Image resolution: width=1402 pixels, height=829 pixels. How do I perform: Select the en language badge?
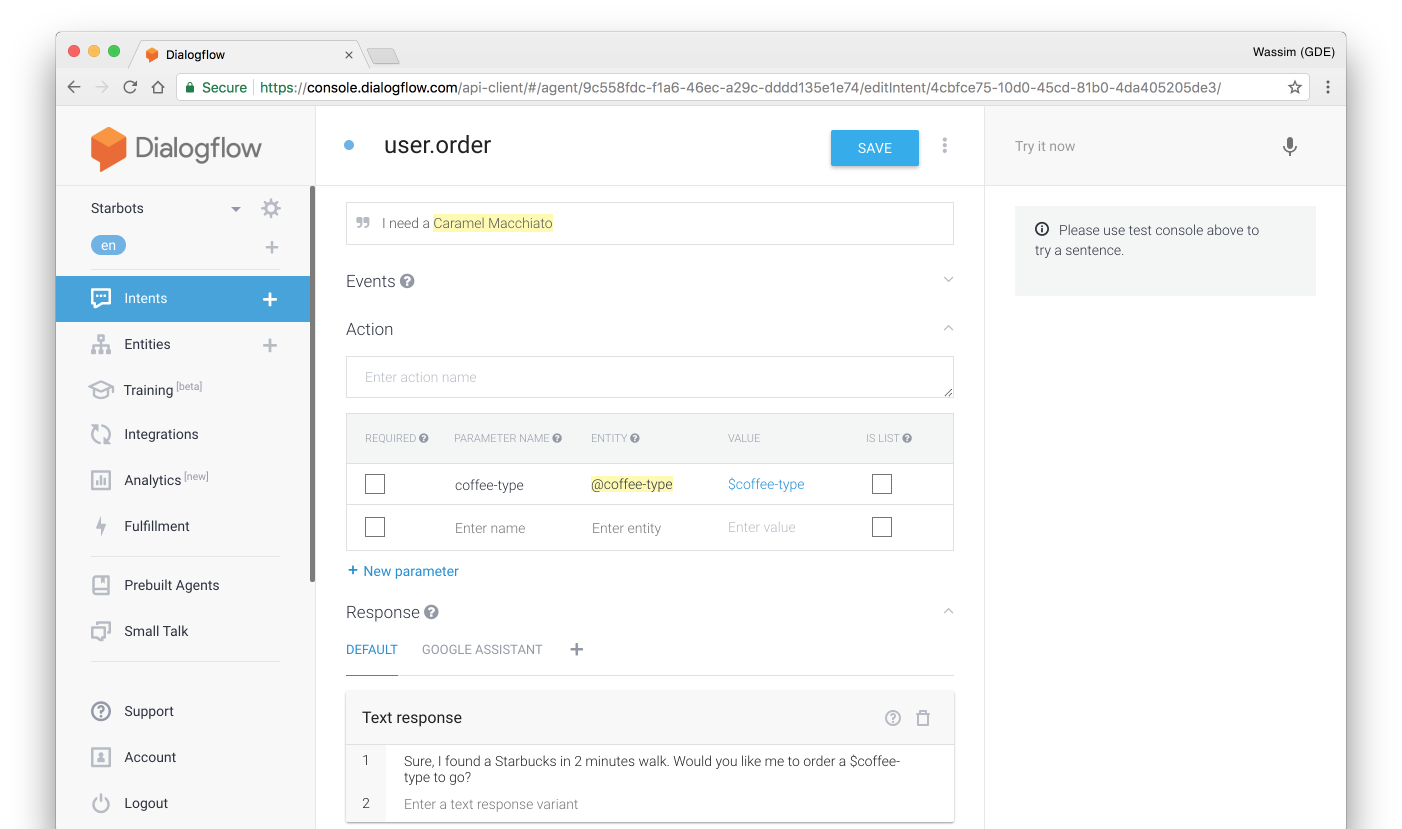[x=108, y=245]
